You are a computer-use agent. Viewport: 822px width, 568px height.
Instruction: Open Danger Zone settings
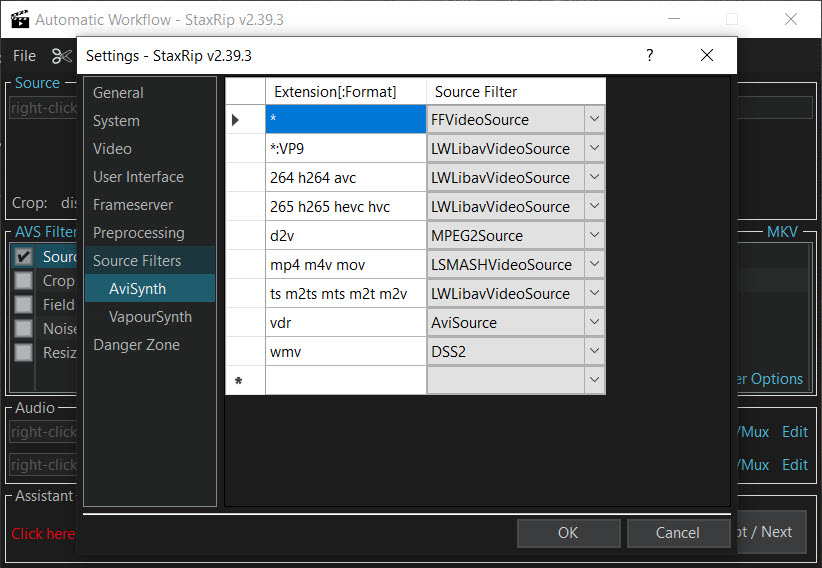150,345
